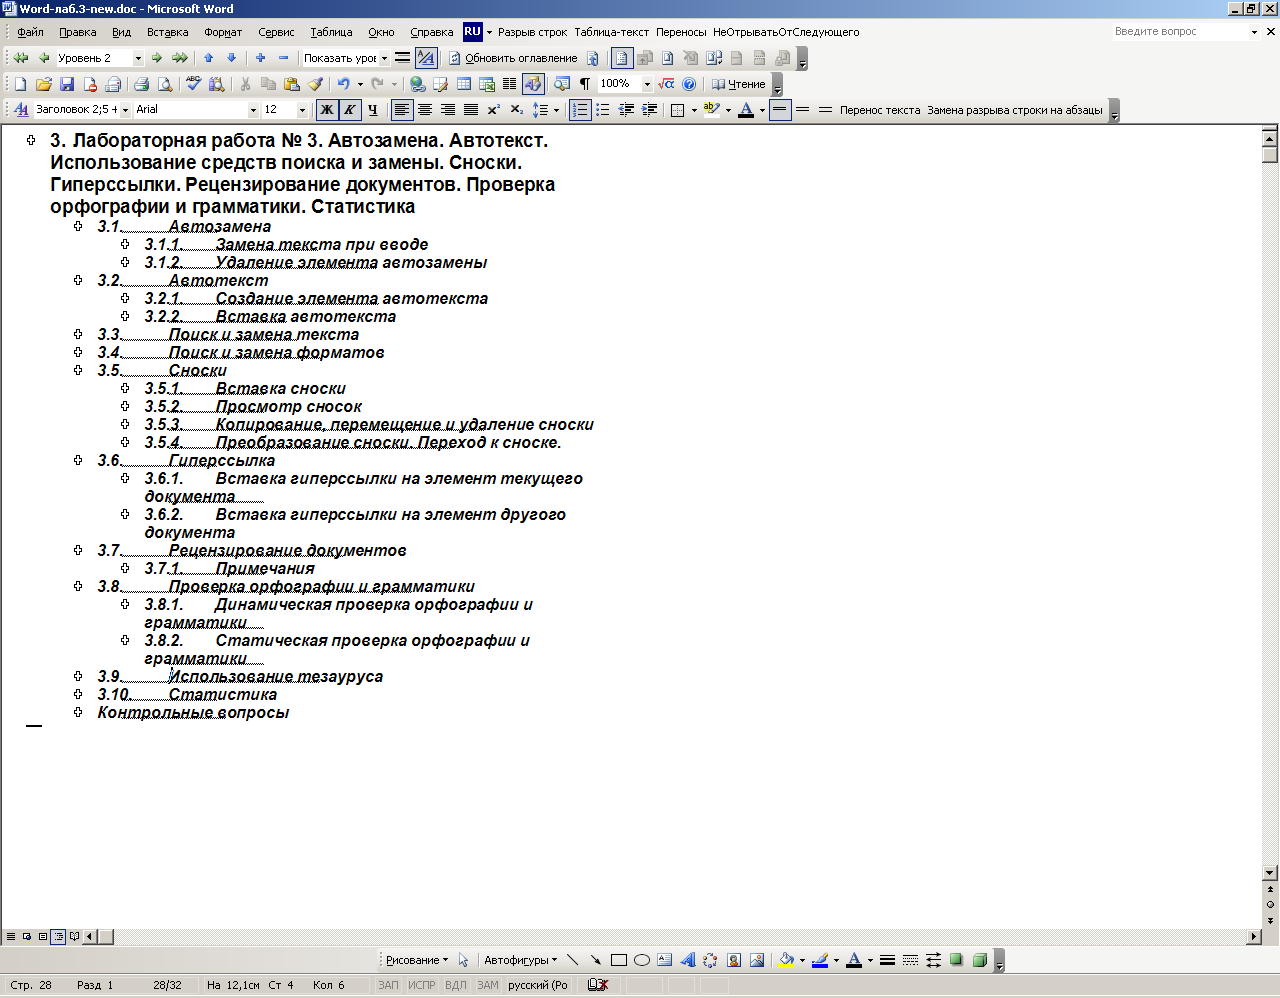The image size is (1280, 998).
Task: Open Word help question mark icon
Action: point(689,84)
